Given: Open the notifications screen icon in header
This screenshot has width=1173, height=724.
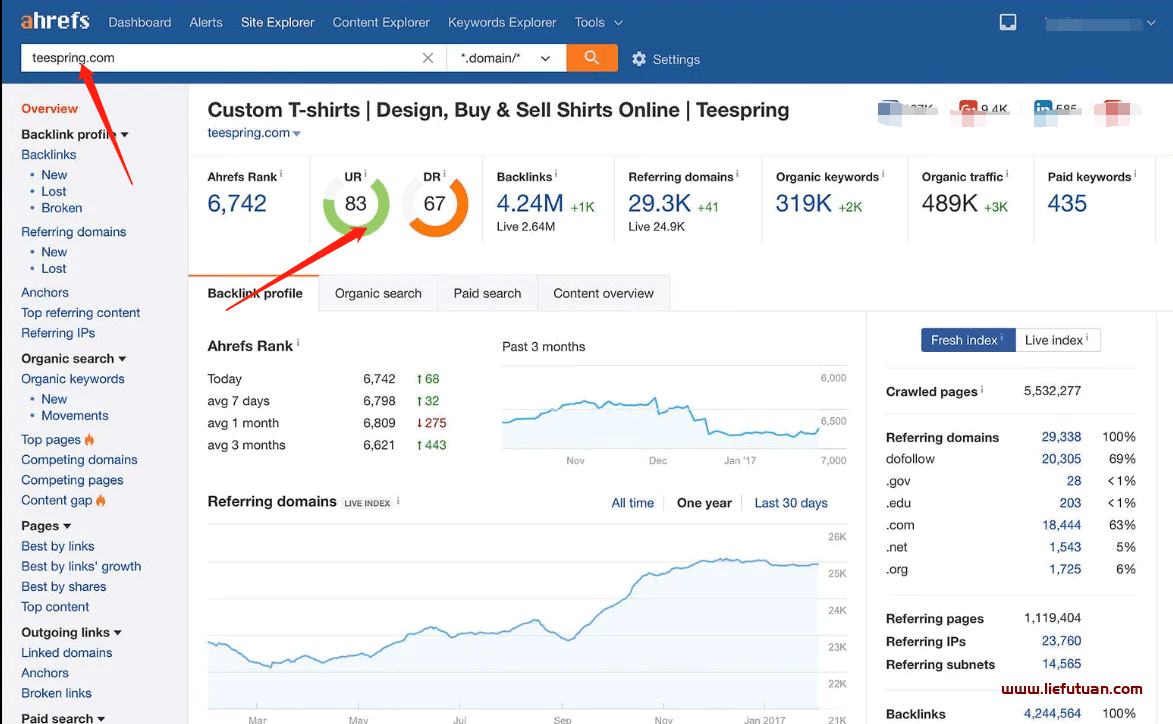Looking at the screenshot, I should (x=1008, y=22).
